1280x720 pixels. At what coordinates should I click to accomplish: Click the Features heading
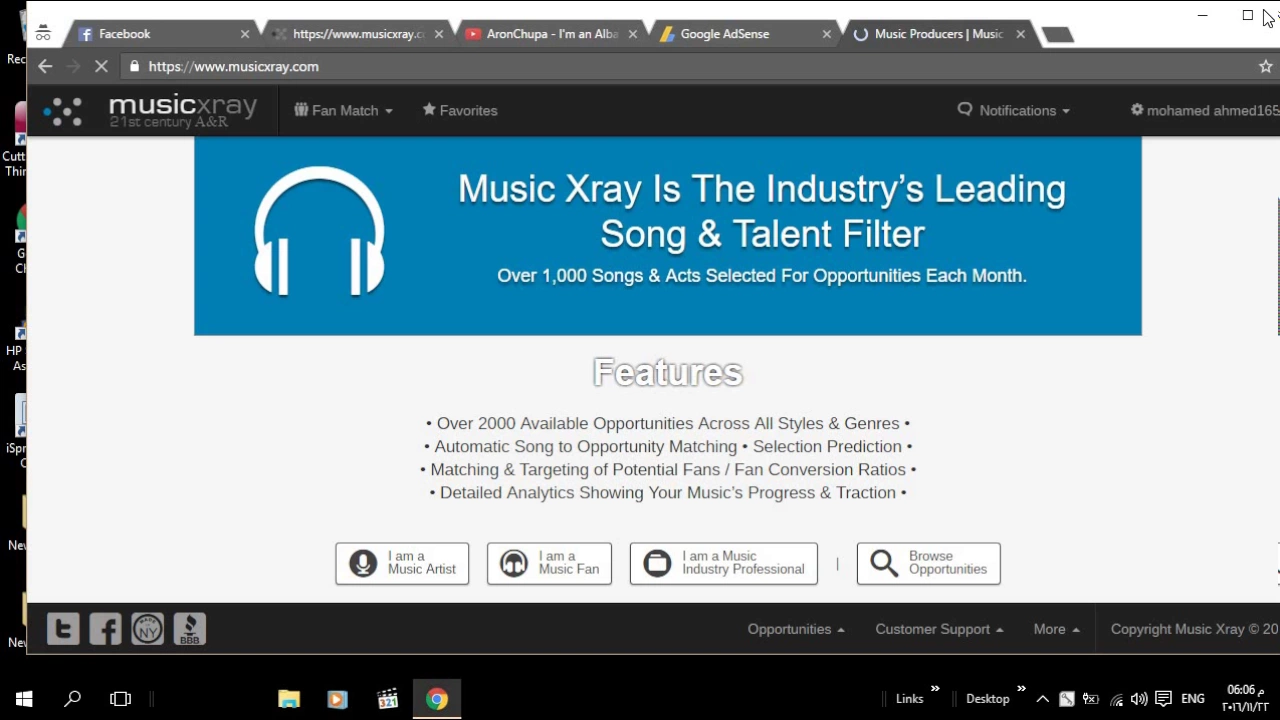(x=668, y=372)
